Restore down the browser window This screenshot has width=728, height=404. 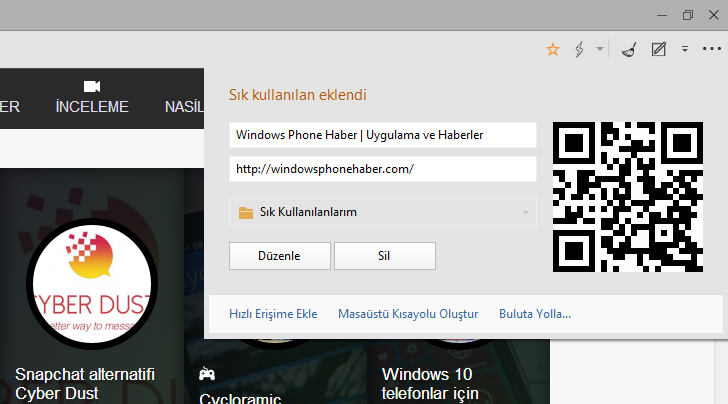coord(688,15)
